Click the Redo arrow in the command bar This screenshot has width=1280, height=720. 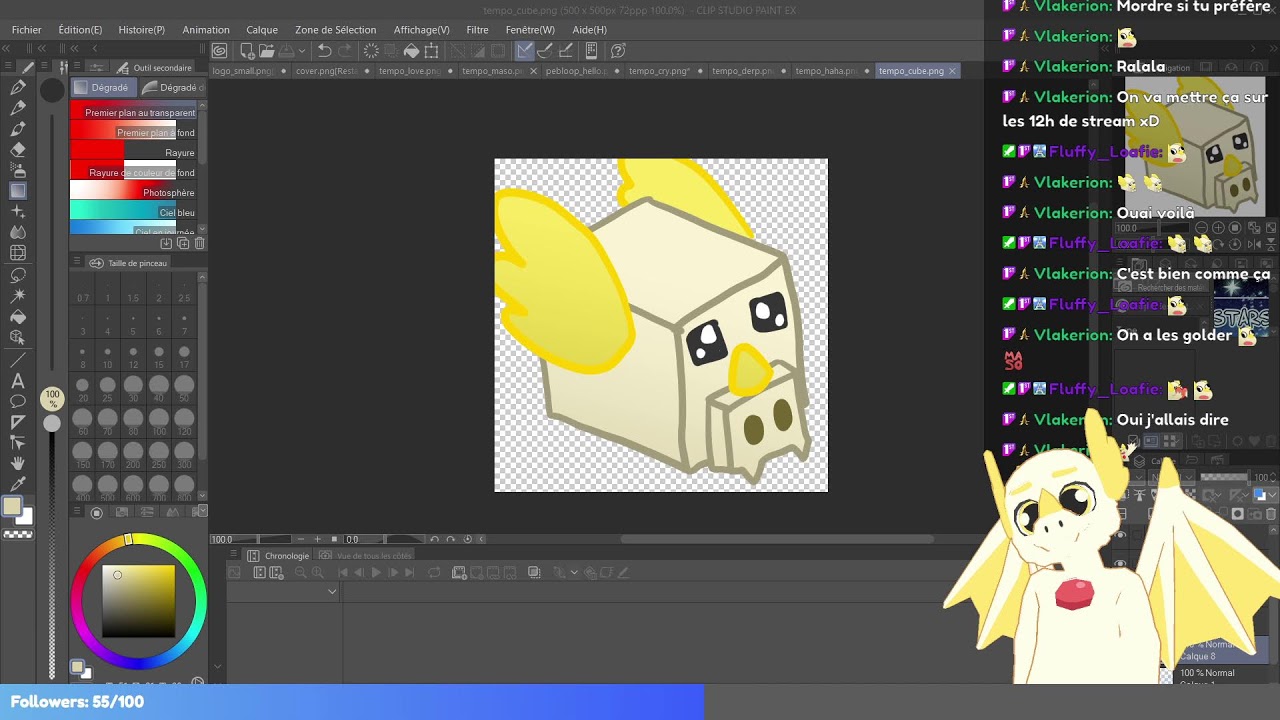pyautogui.click(x=345, y=51)
